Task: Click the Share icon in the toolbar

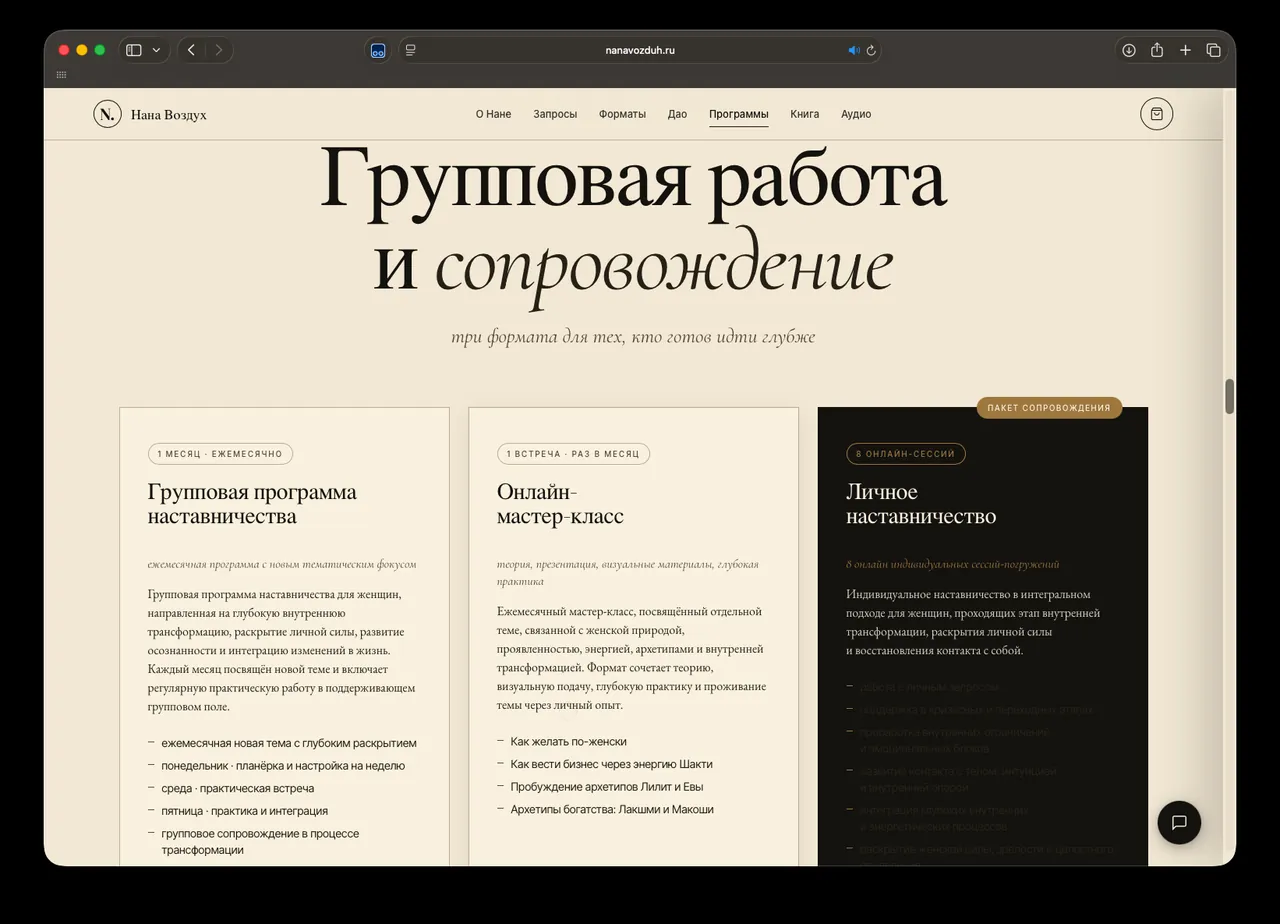Action: coord(1157,50)
